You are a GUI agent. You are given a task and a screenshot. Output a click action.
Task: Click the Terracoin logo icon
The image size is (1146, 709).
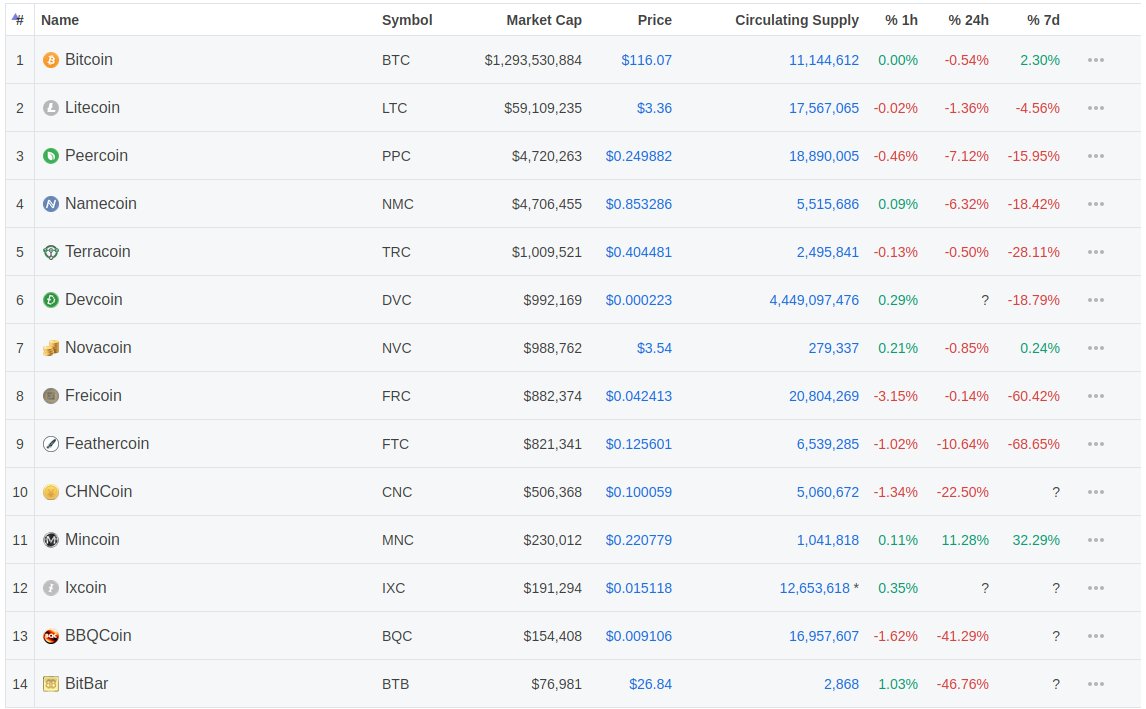[50, 252]
